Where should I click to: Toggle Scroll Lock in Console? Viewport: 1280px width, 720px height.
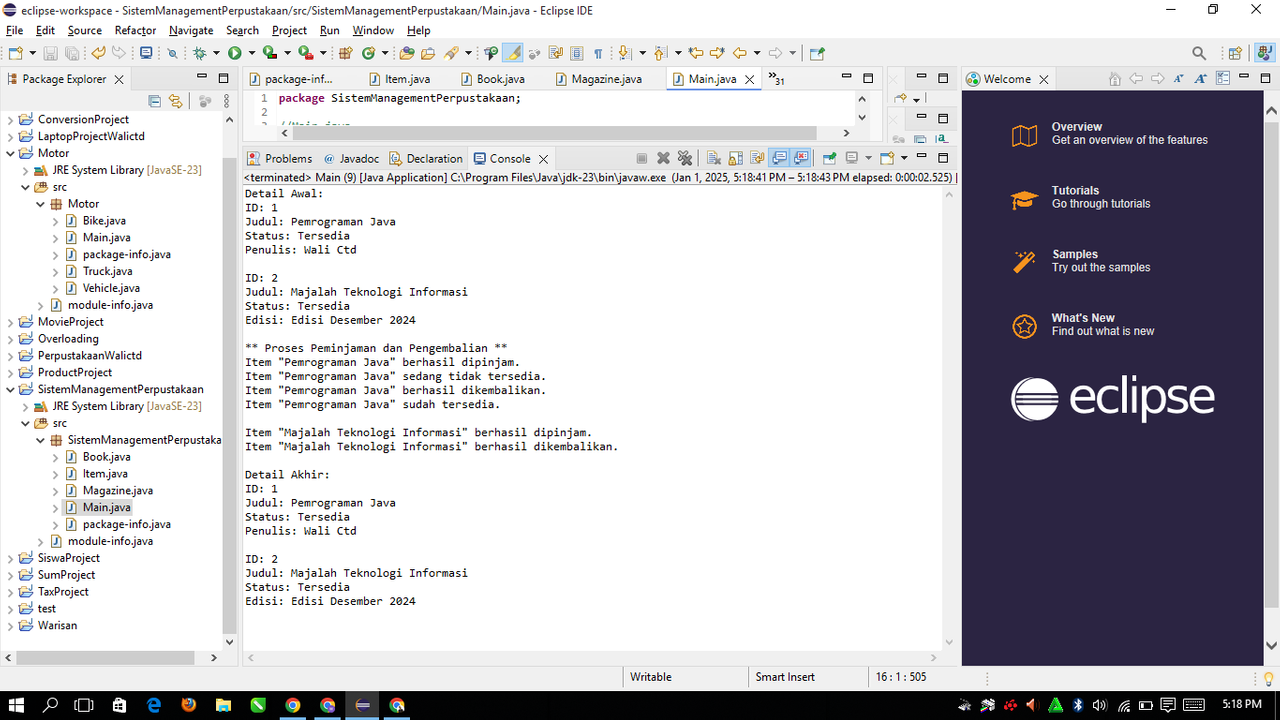click(735, 158)
